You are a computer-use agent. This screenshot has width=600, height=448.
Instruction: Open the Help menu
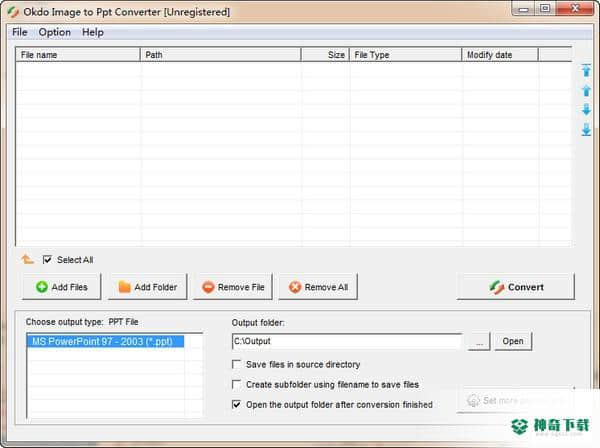93,32
